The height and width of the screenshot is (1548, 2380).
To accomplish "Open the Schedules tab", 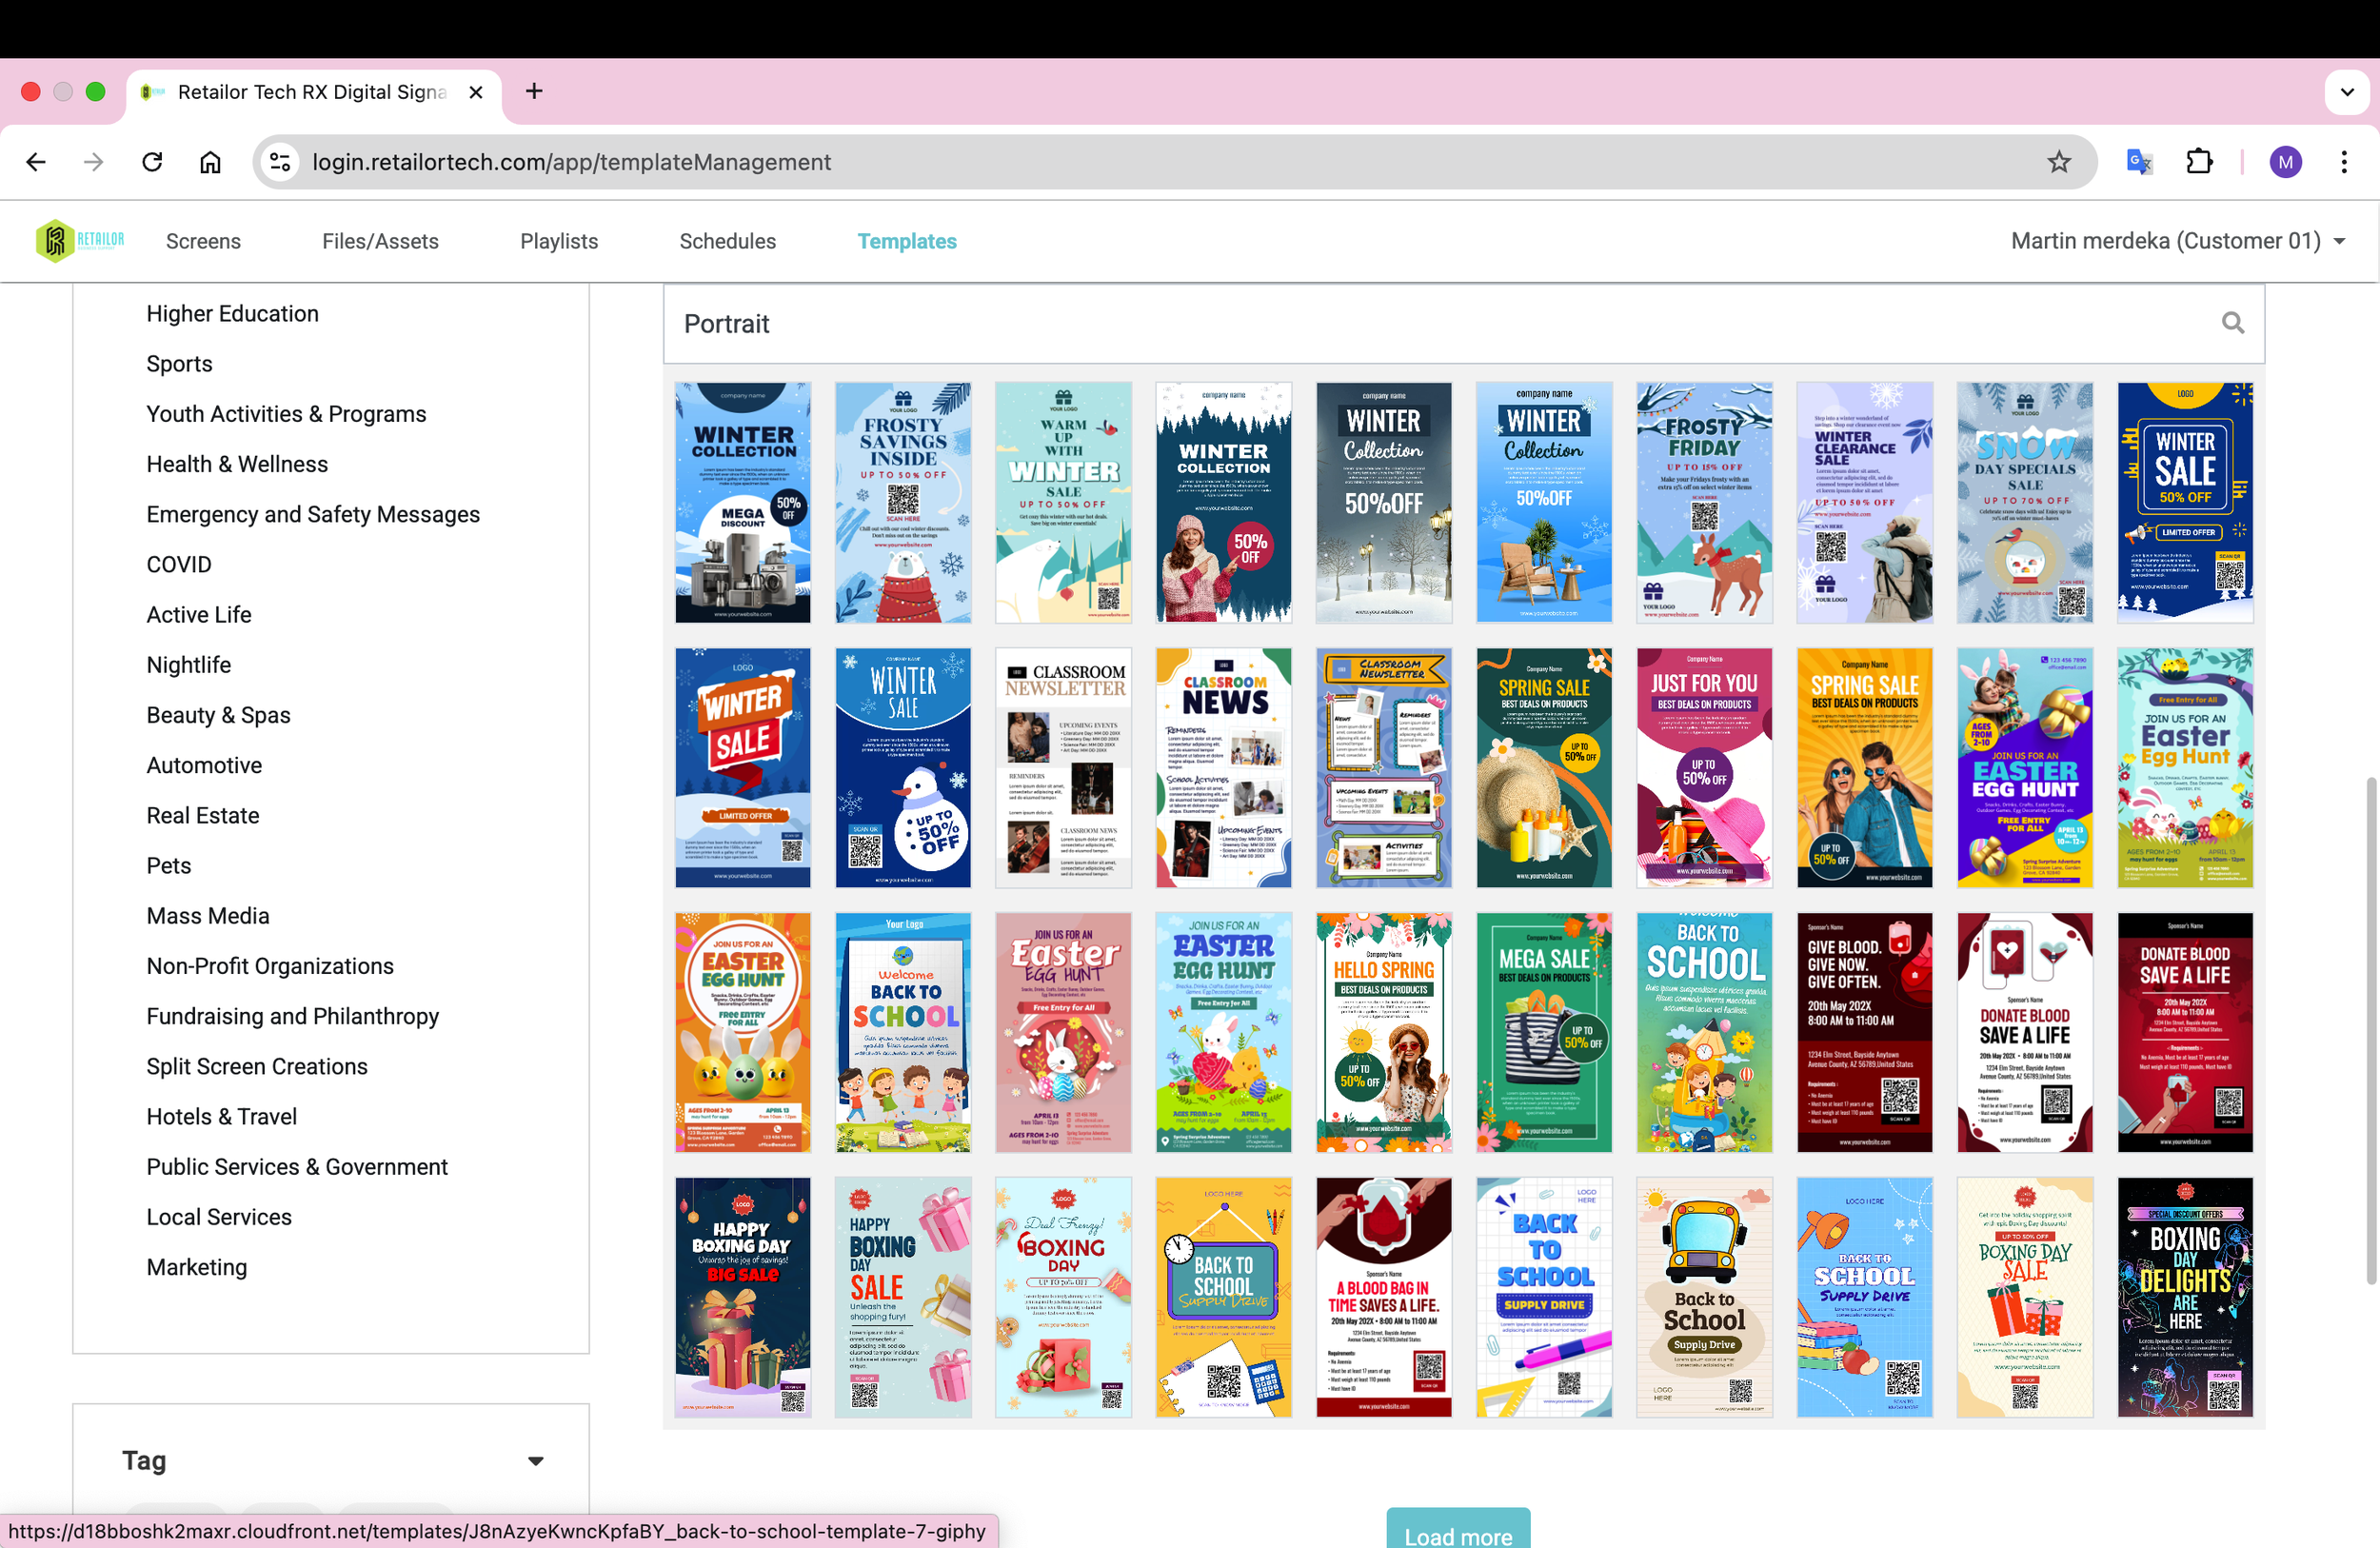I will point(727,241).
